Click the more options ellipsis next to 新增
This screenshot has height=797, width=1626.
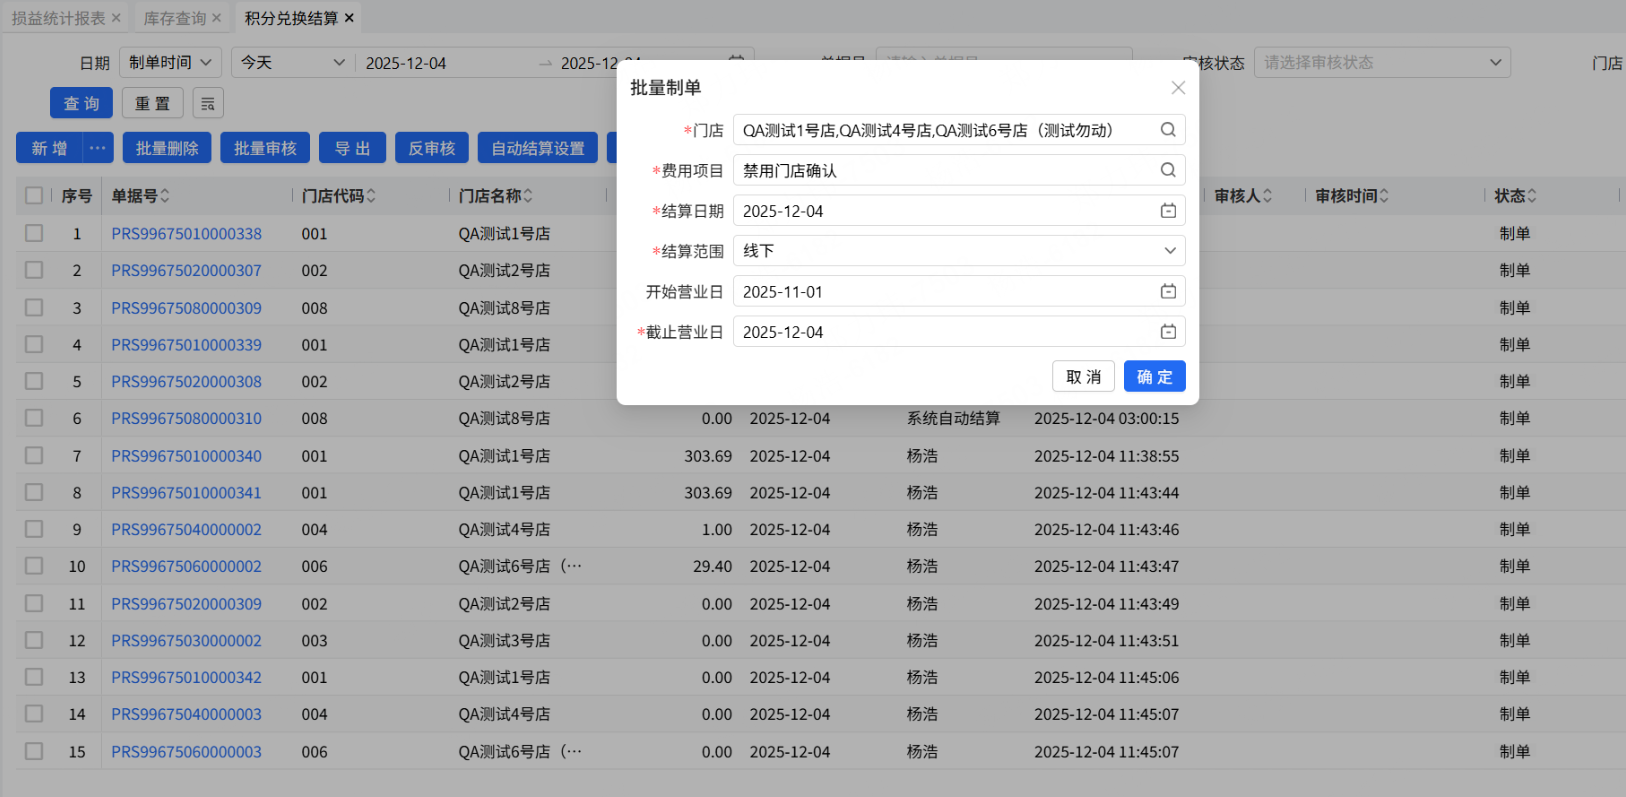[97, 148]
